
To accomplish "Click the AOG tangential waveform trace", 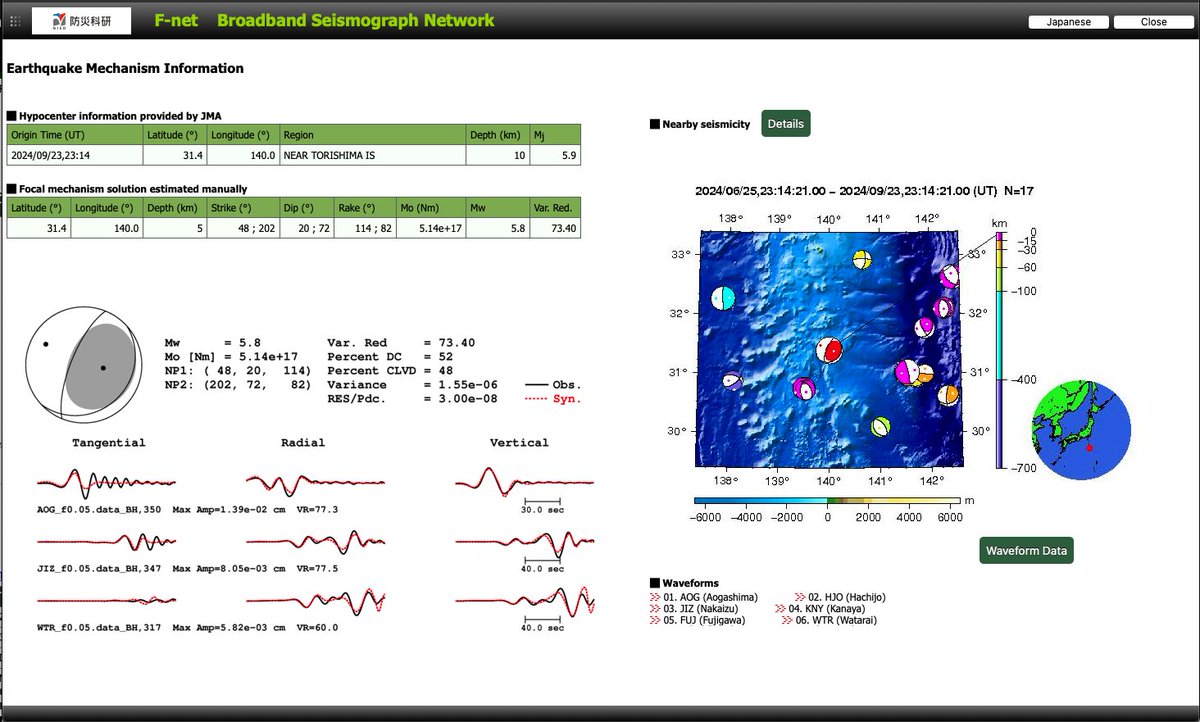I will (x=107, y=483).
